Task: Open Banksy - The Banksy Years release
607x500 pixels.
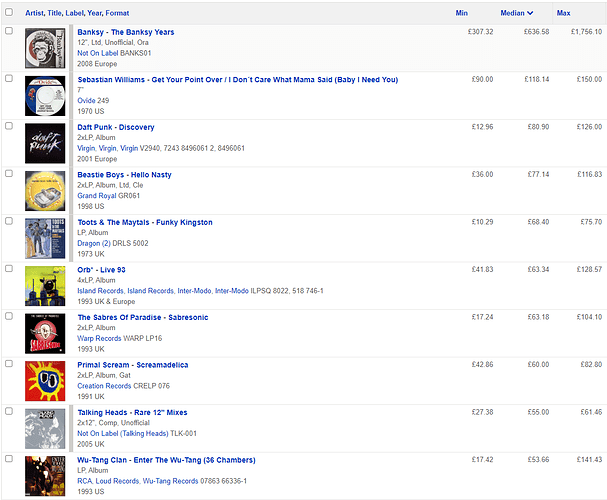Action: 126,32
